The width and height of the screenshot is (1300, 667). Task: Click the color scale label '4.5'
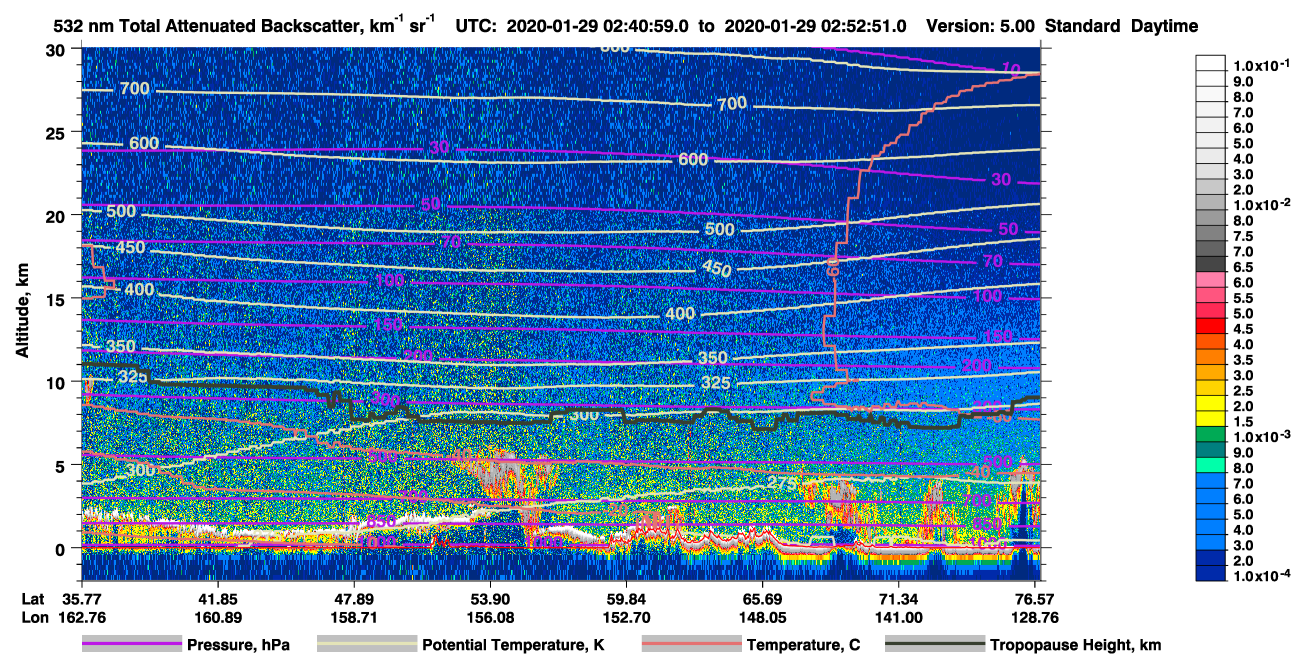tap(1243, 329)
